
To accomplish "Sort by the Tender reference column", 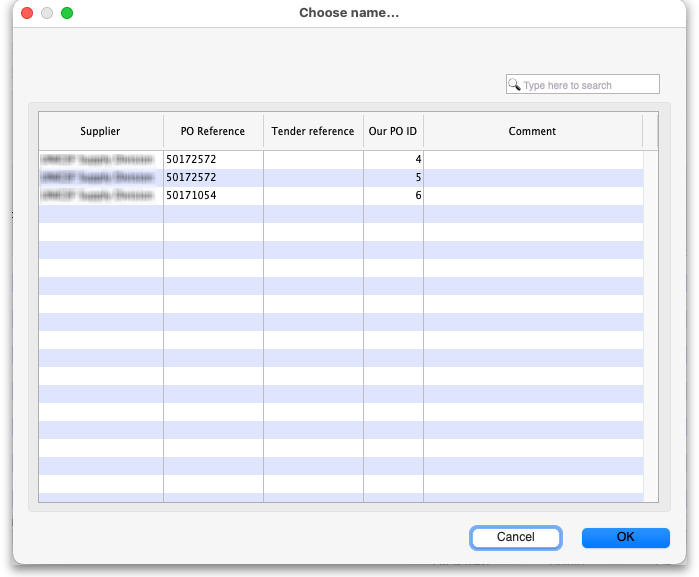I will 312,131.
